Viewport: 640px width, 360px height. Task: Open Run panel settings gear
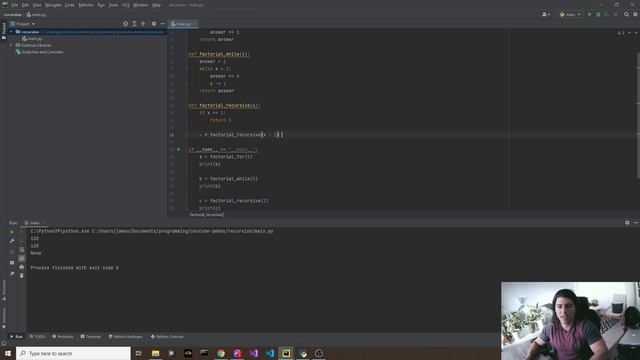(x=627, y=223)
